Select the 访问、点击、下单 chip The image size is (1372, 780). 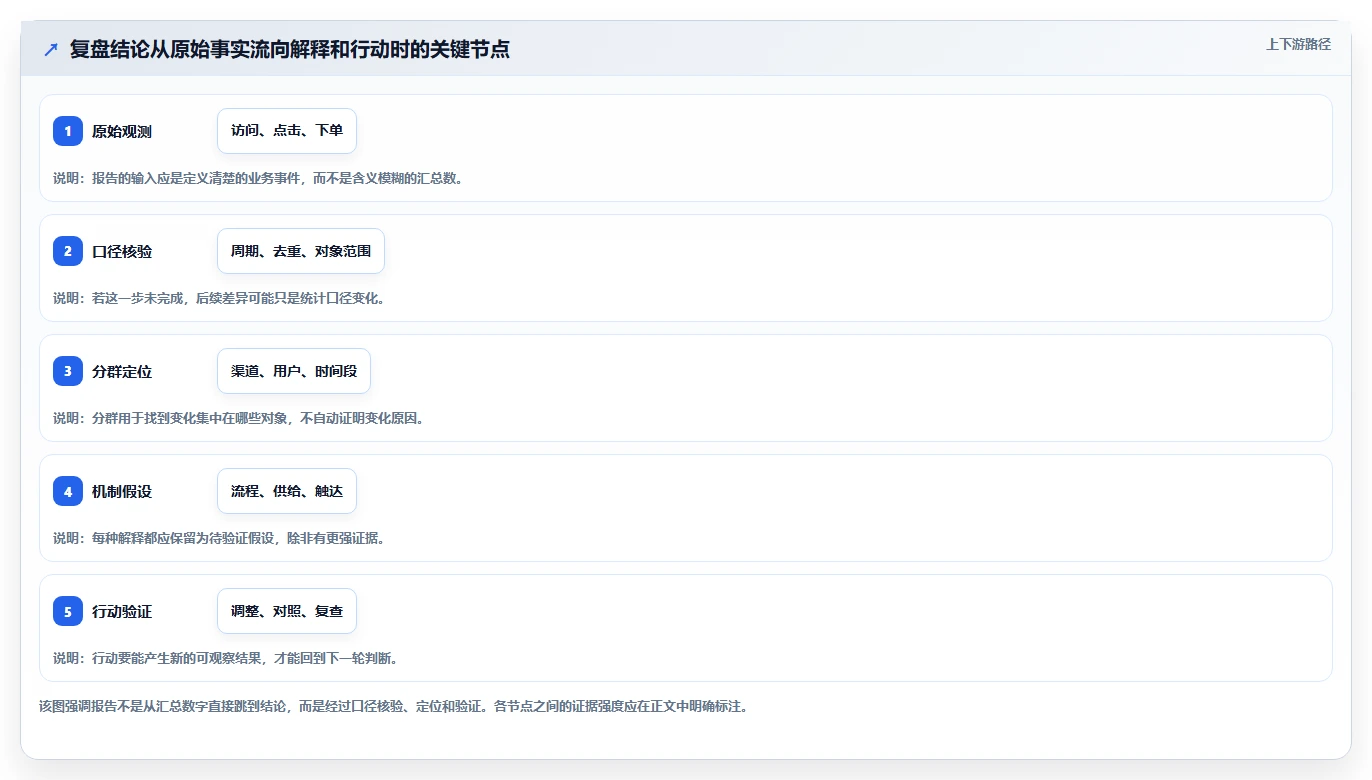[x=287, y=131]
